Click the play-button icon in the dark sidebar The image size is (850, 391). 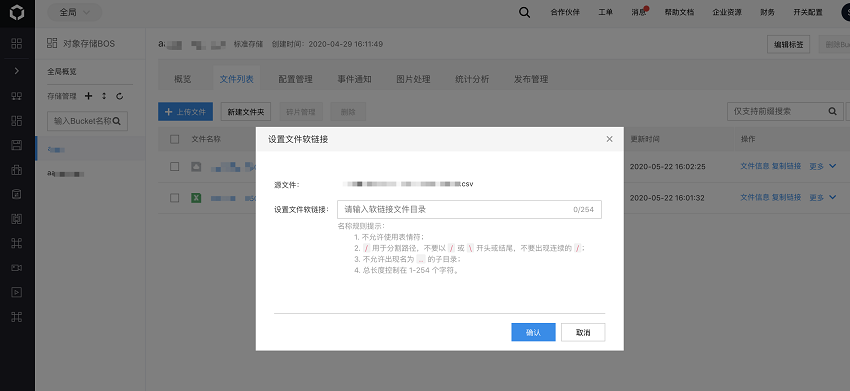point(17,292)
